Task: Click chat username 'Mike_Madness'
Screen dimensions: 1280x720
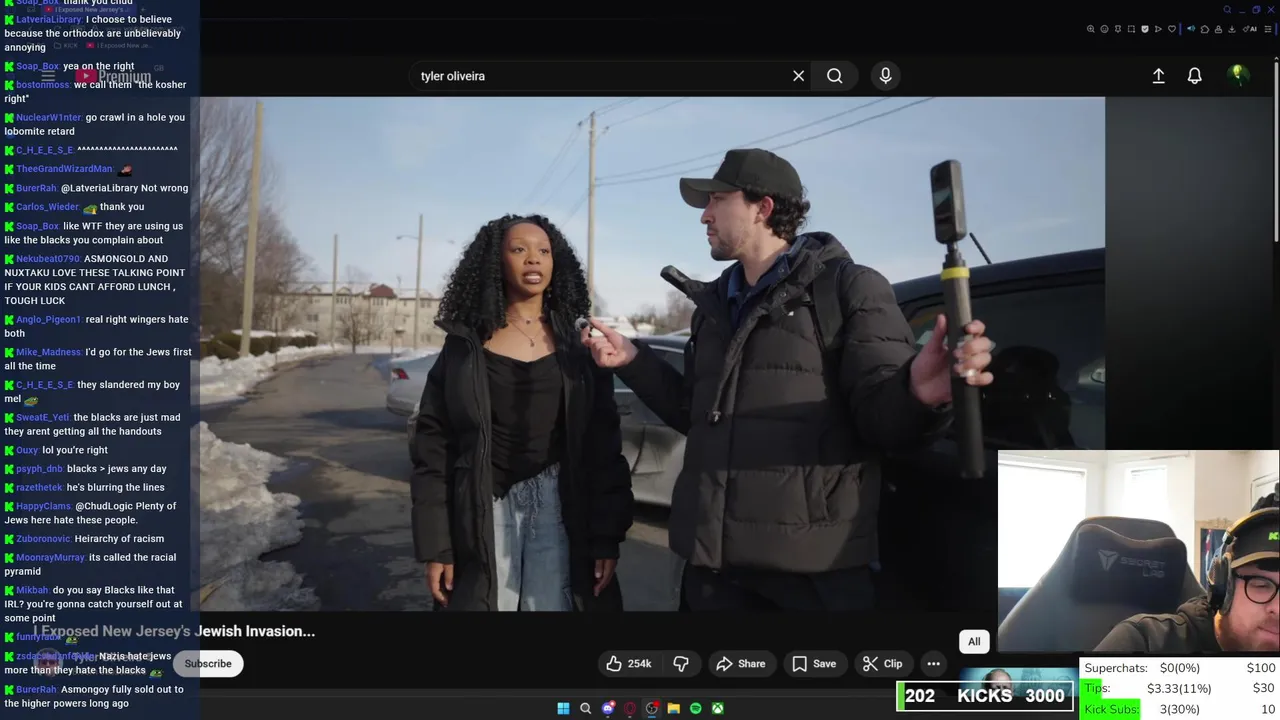Action: [48, 352]
